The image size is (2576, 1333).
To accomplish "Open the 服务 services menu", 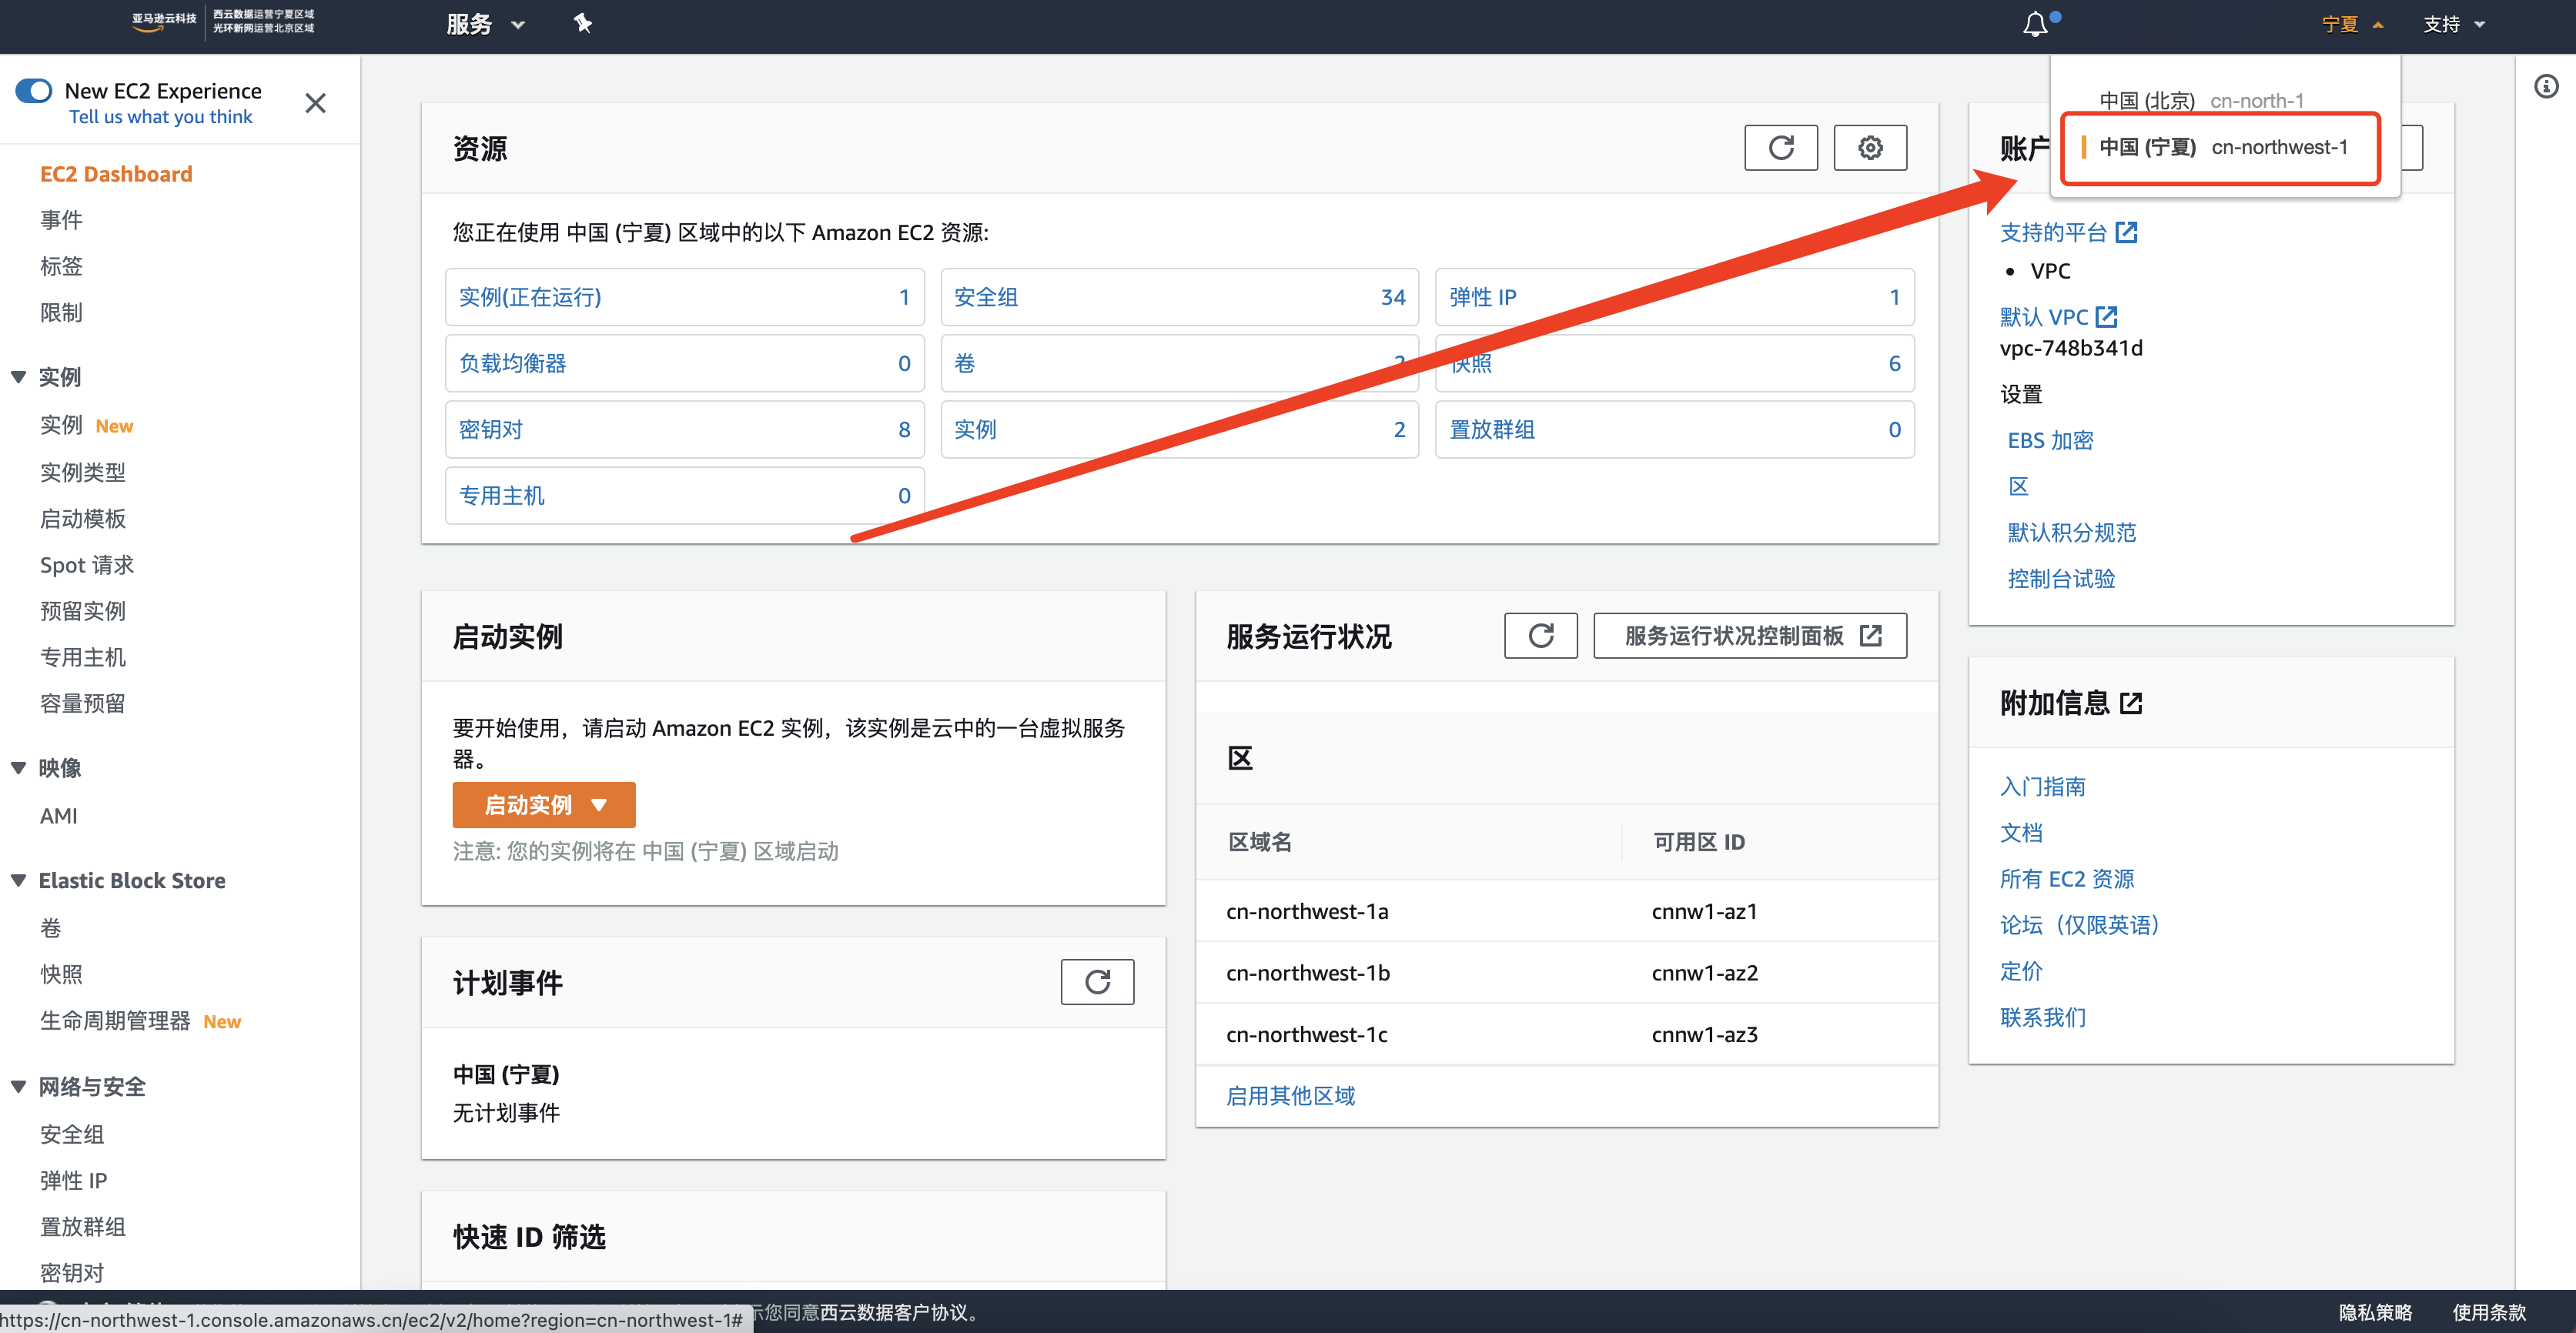I will tap(484, 24).
